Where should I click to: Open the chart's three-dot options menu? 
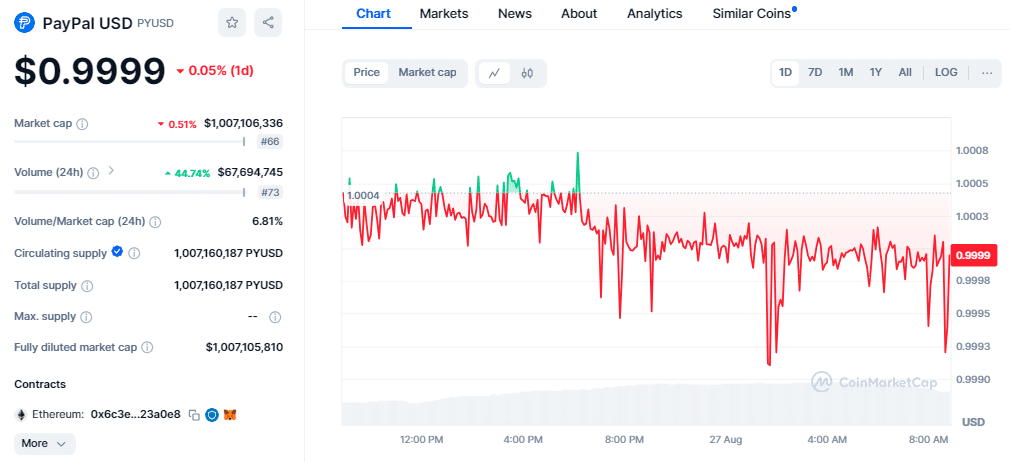pos(986,72)
